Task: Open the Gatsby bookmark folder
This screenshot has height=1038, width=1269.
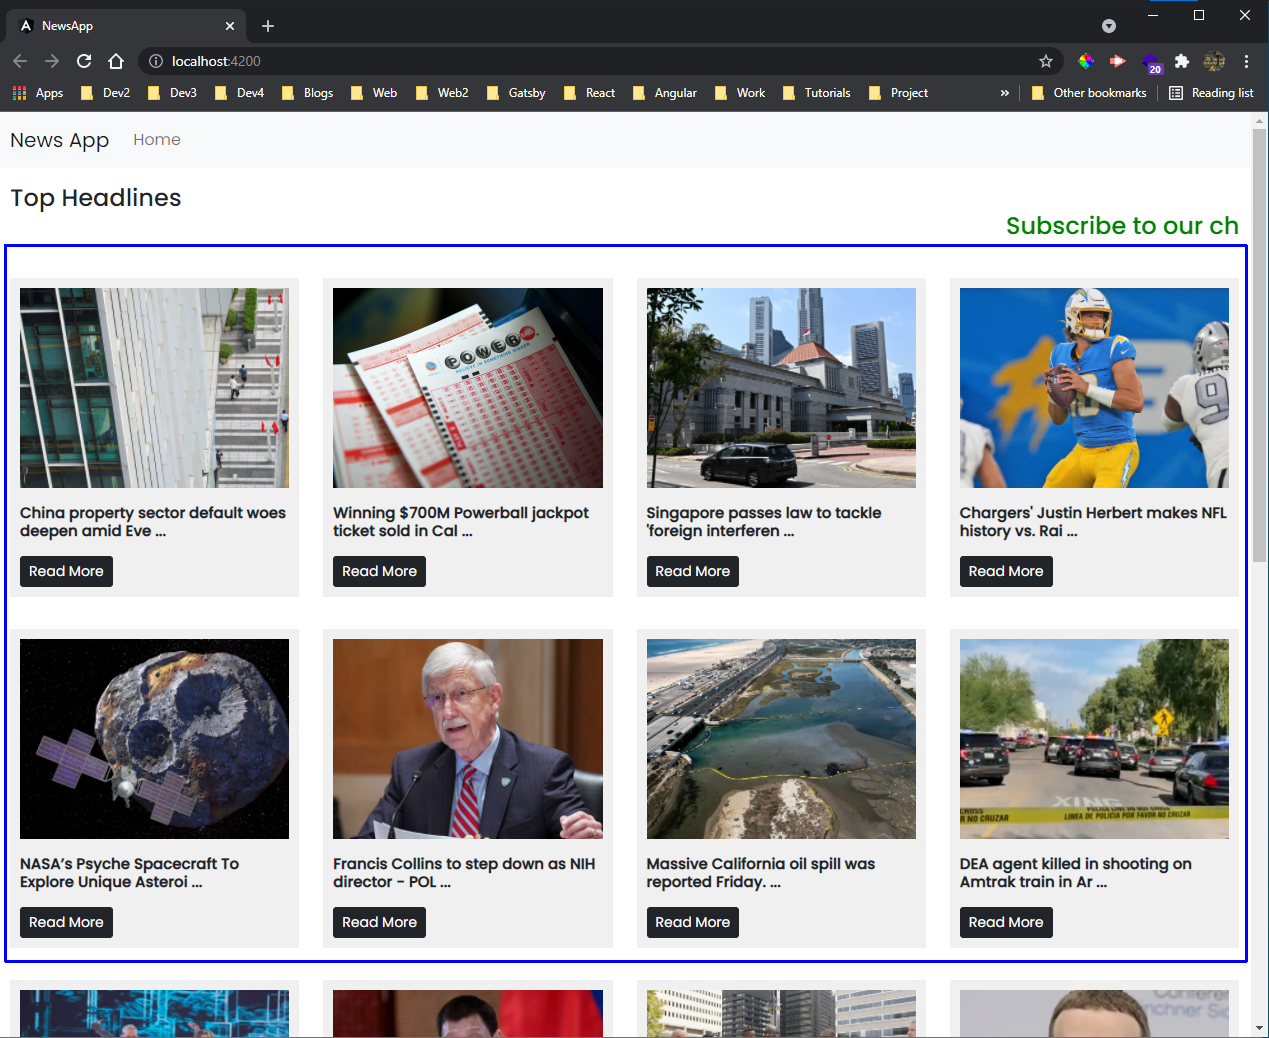Action: pos(517,93)
